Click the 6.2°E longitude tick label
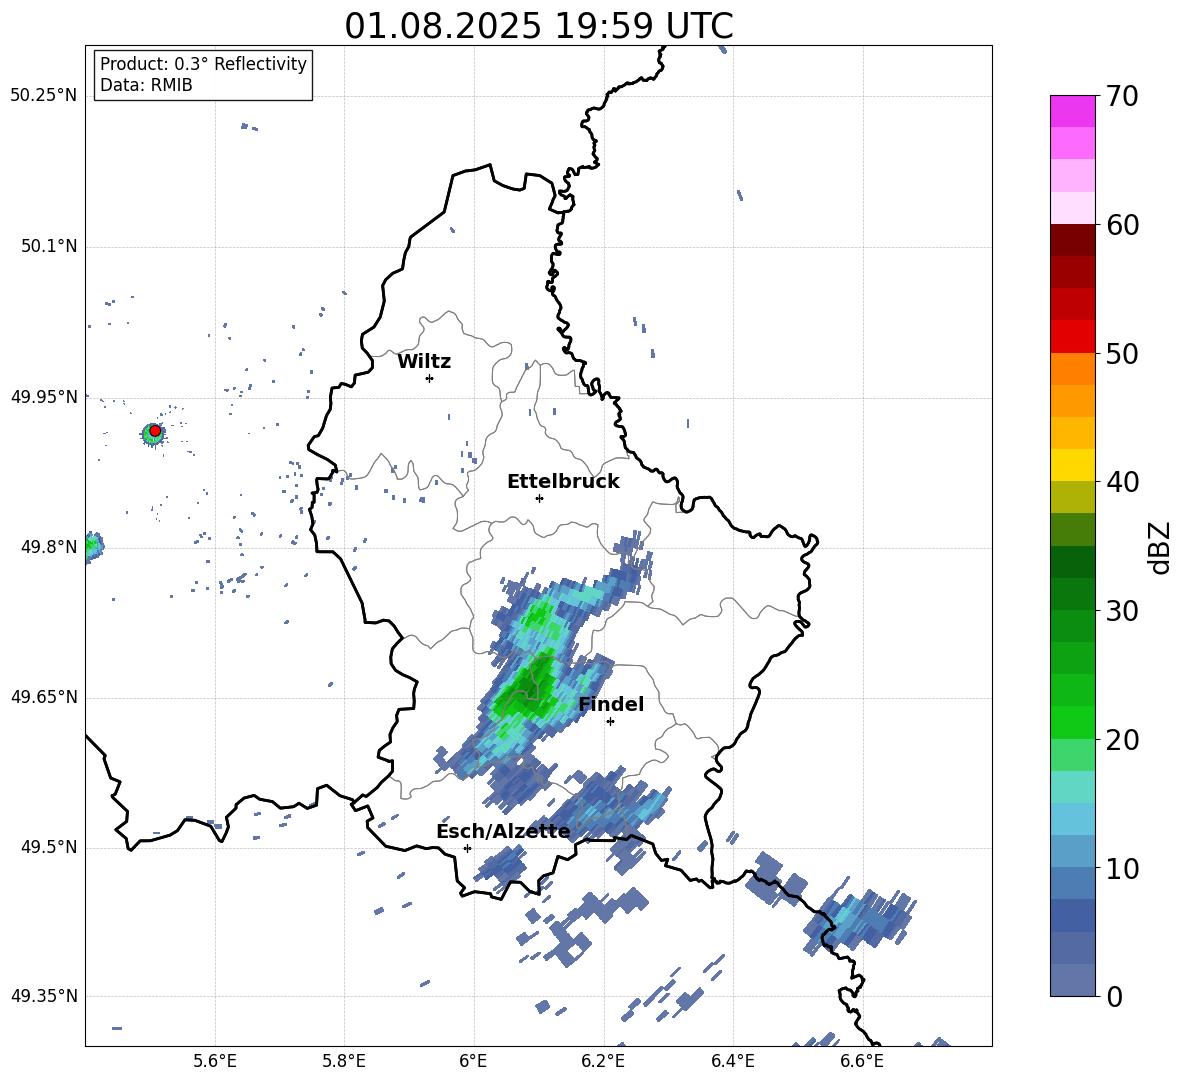Viewport: 1184px width, 1081px height. click(603, 1061)
